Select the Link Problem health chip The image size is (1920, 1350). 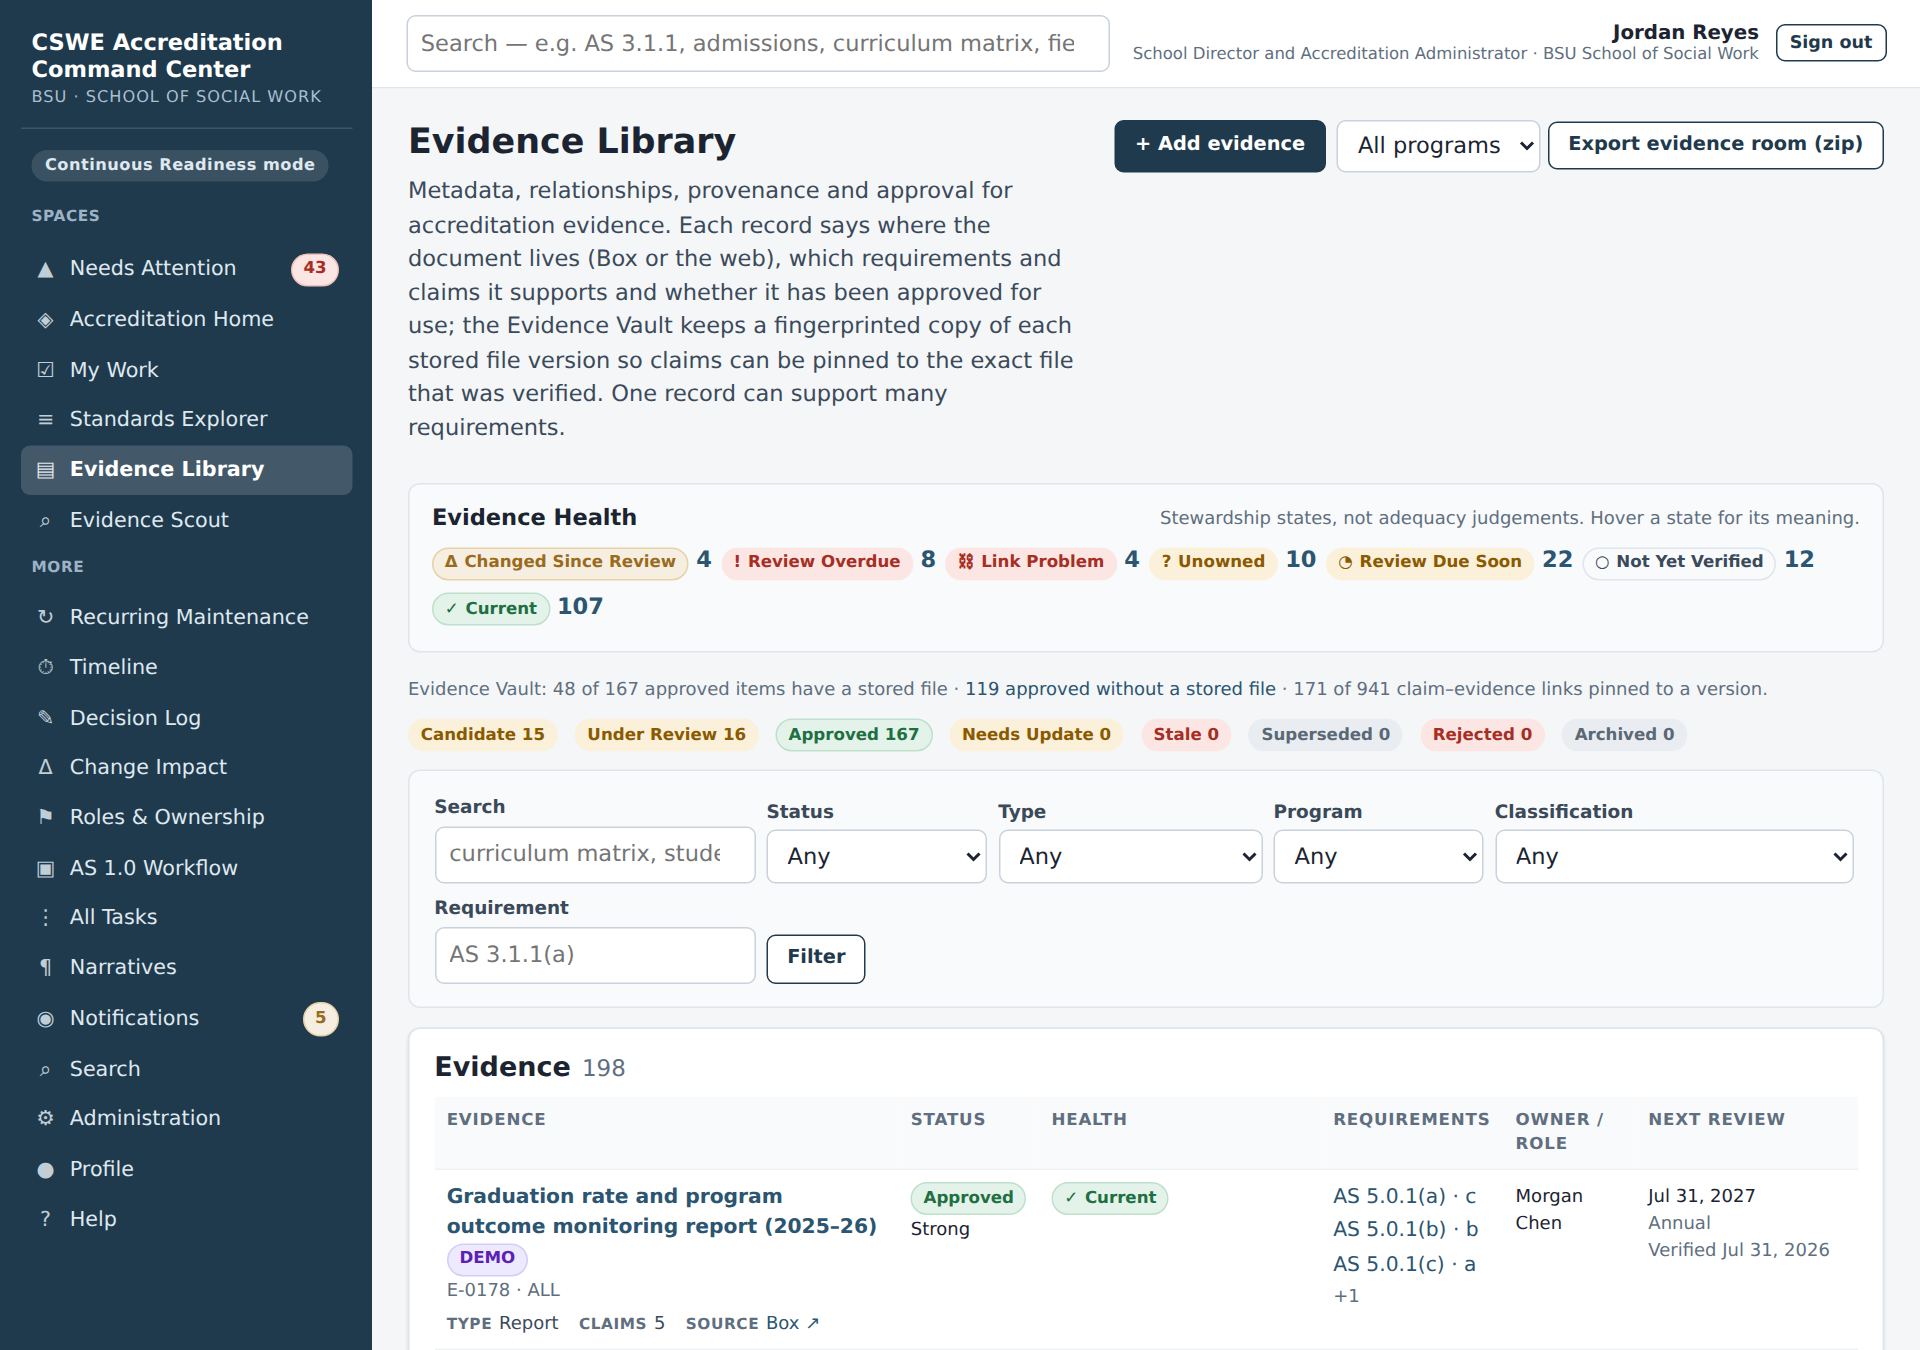click(1031, 562)
